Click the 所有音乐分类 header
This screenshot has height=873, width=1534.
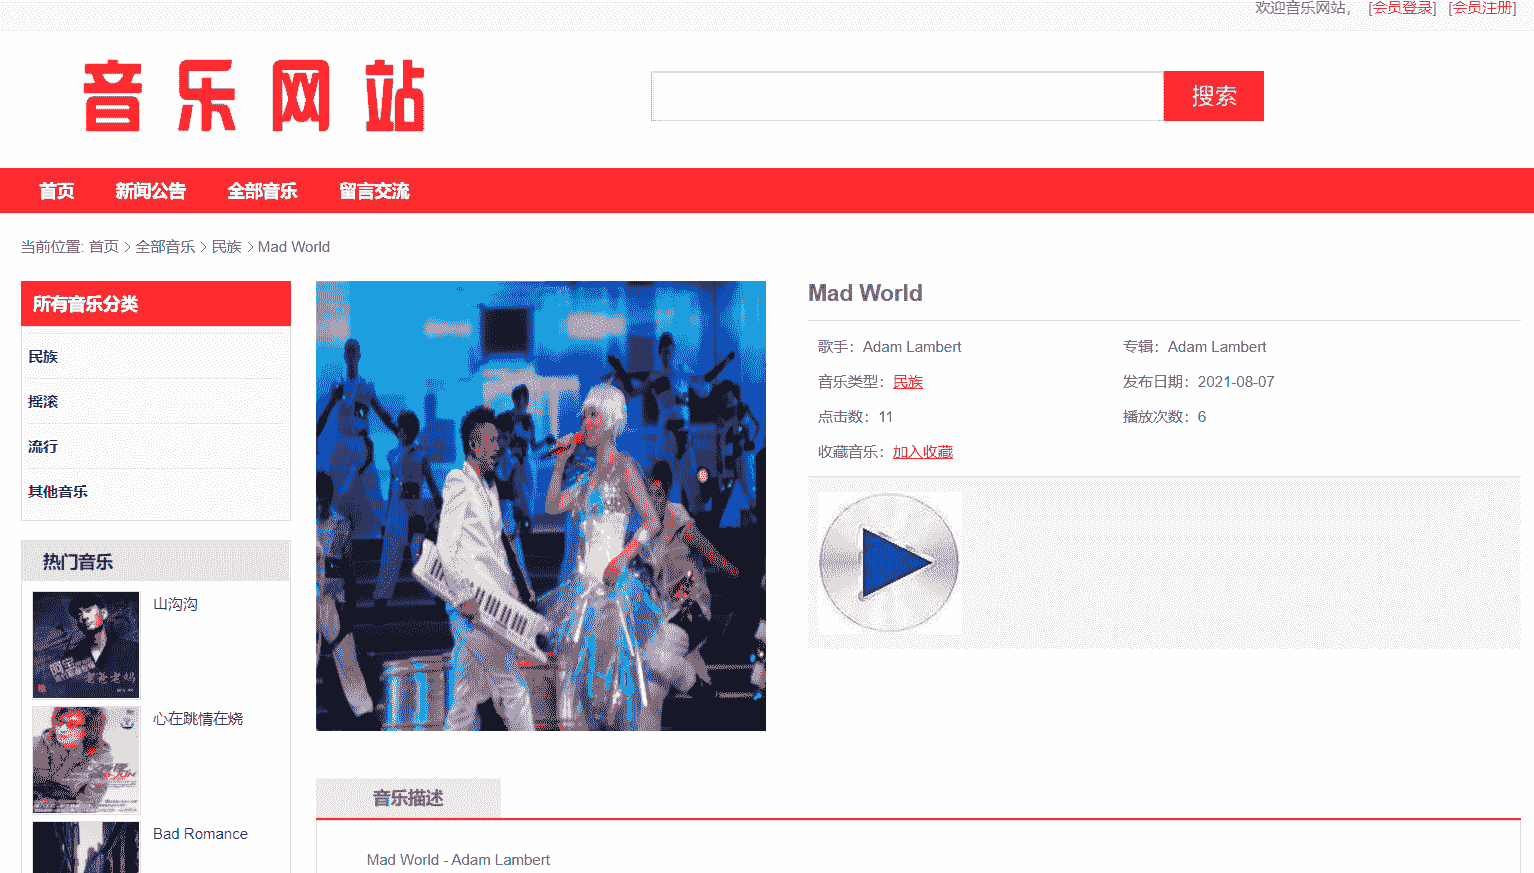156,304
